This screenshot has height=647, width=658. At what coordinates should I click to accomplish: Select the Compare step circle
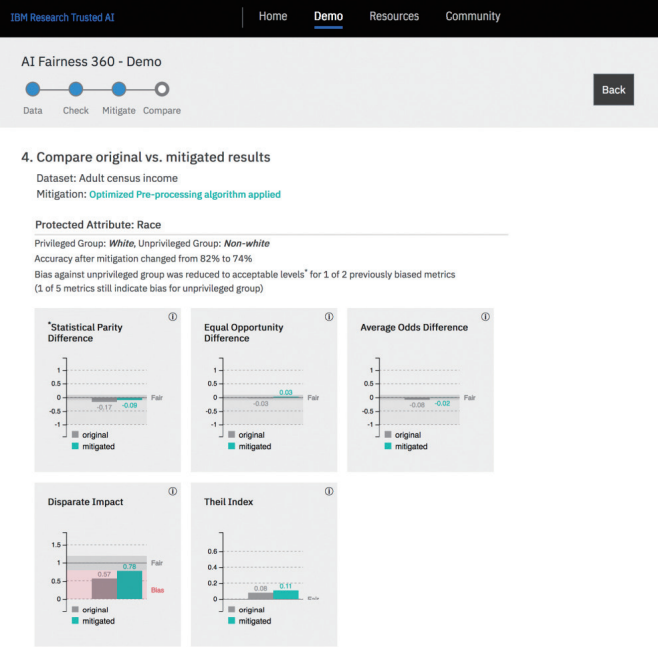[x=162, y=89]
